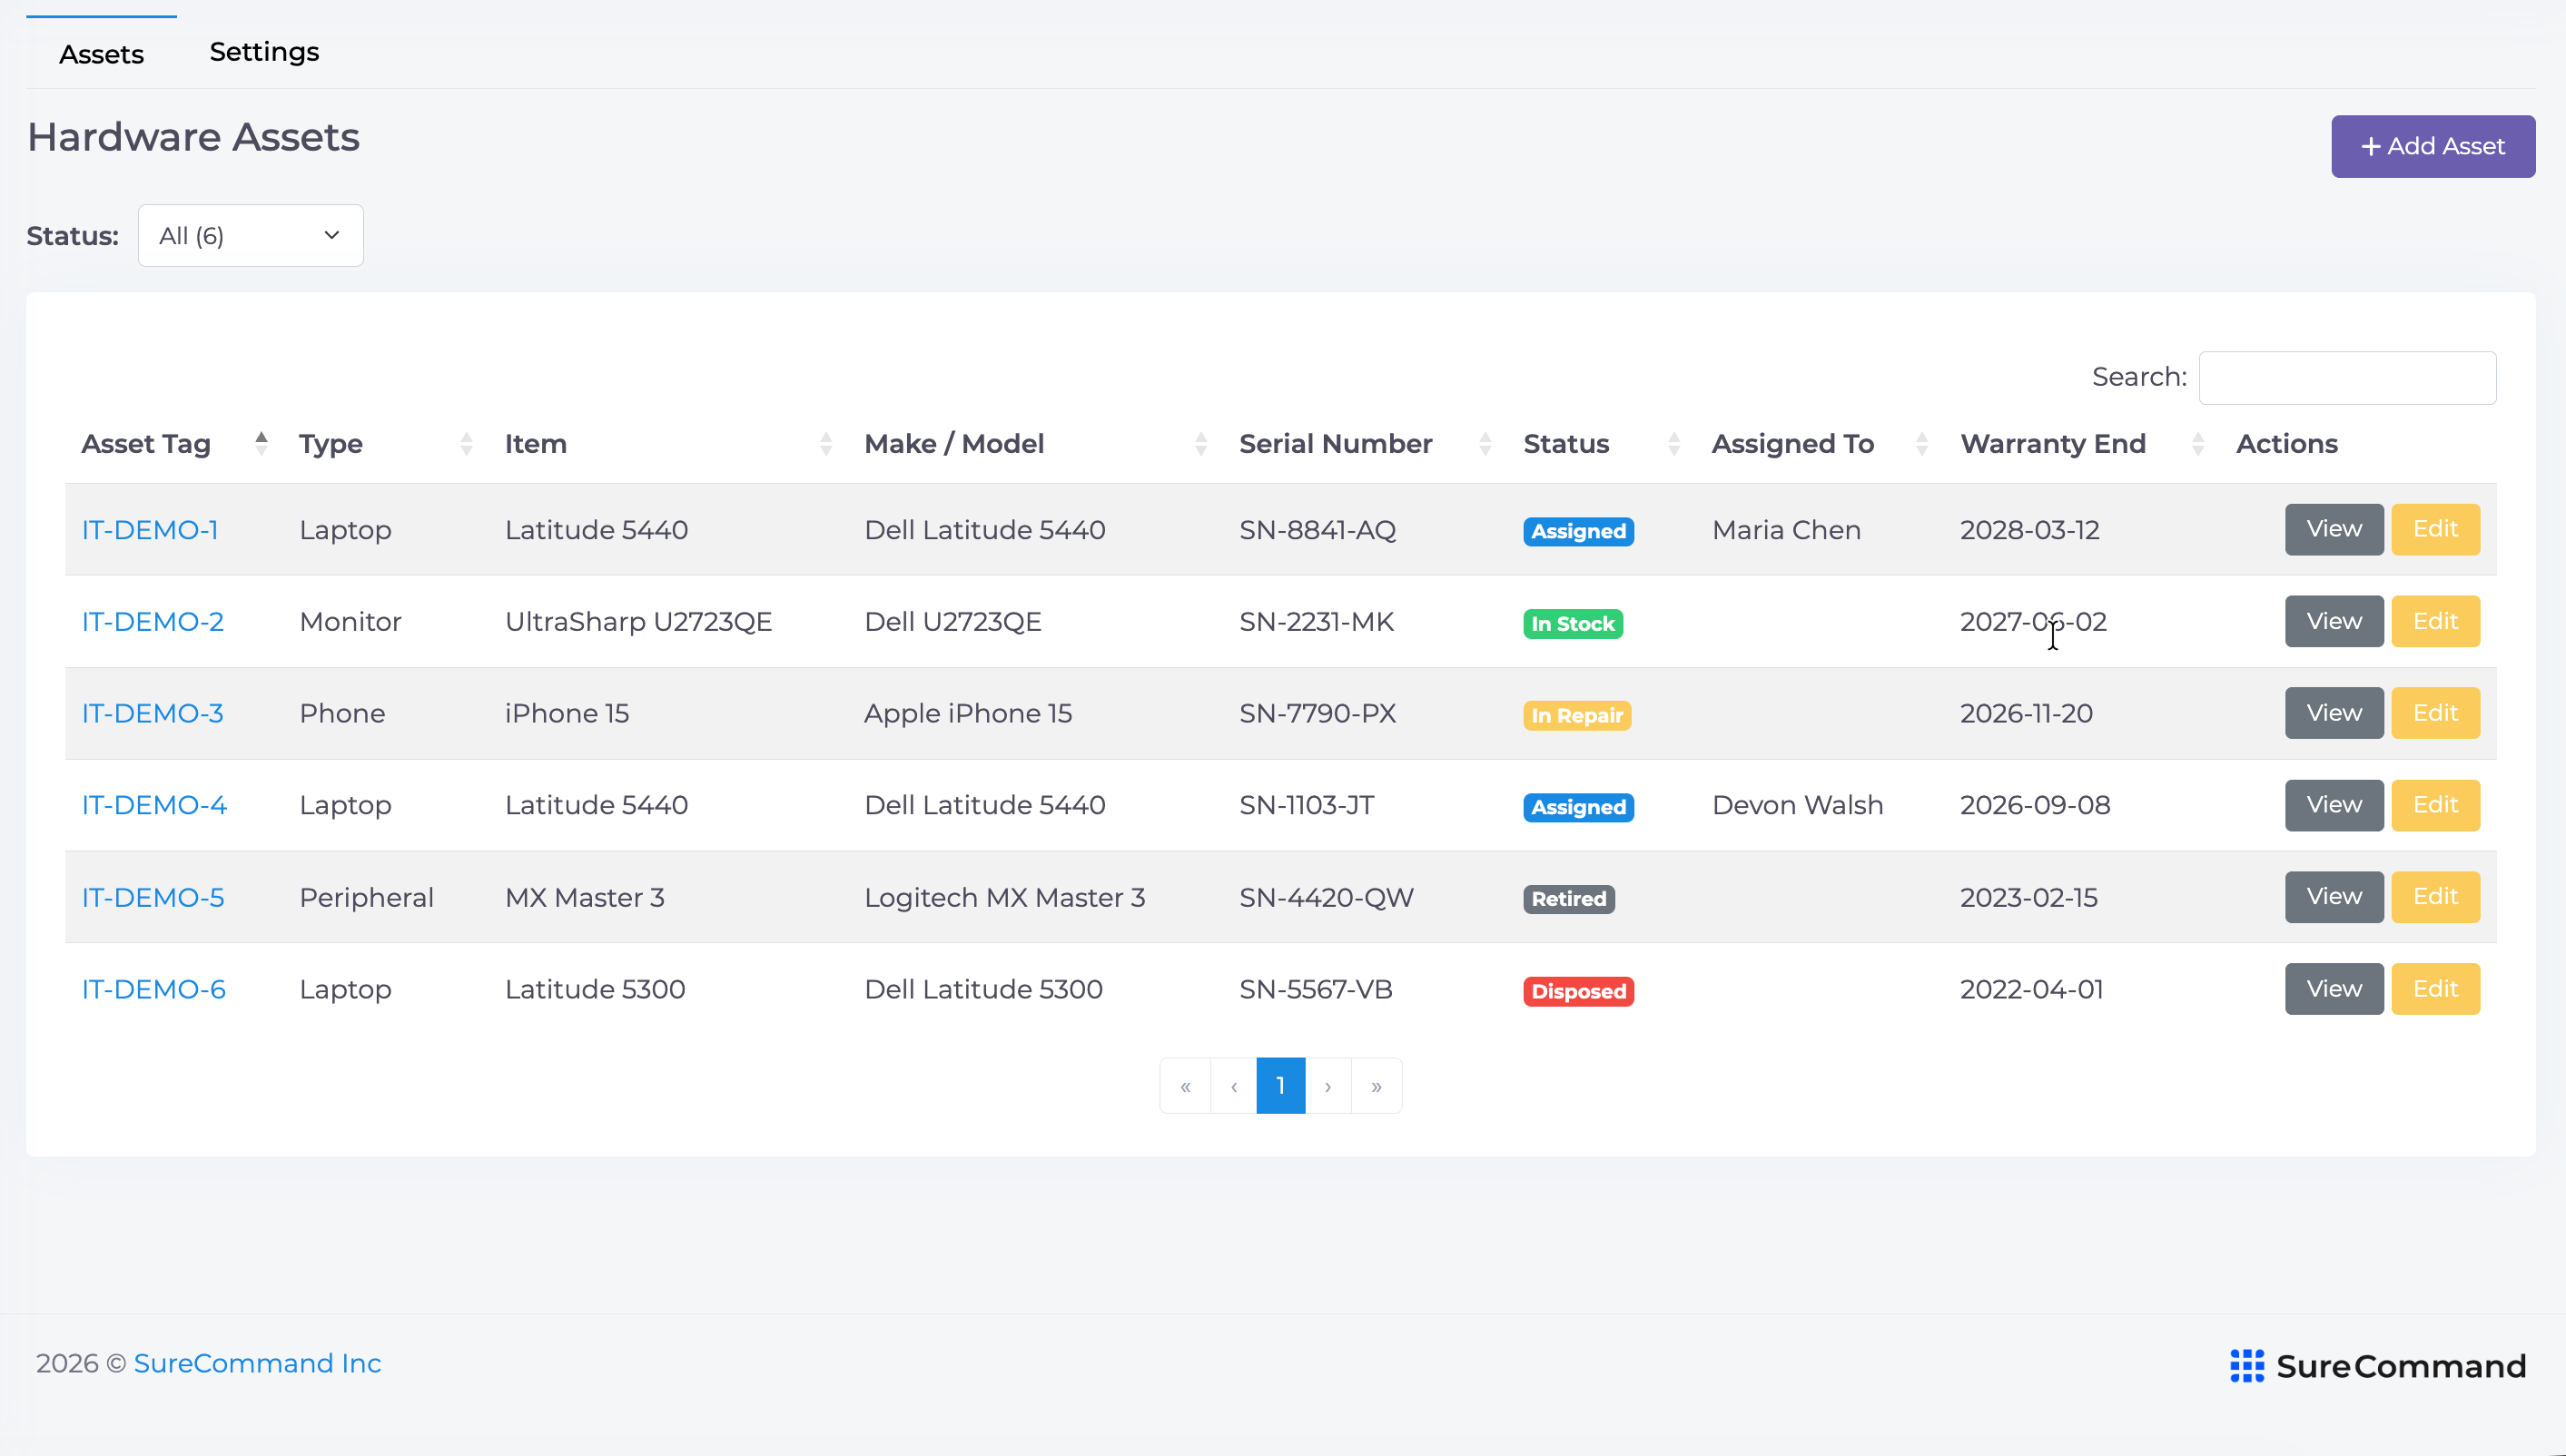Viewport: 2566px width, 1456px height.
Task: Open the IT-DEMO-3 asset tag link
Action: coord(153,713)
